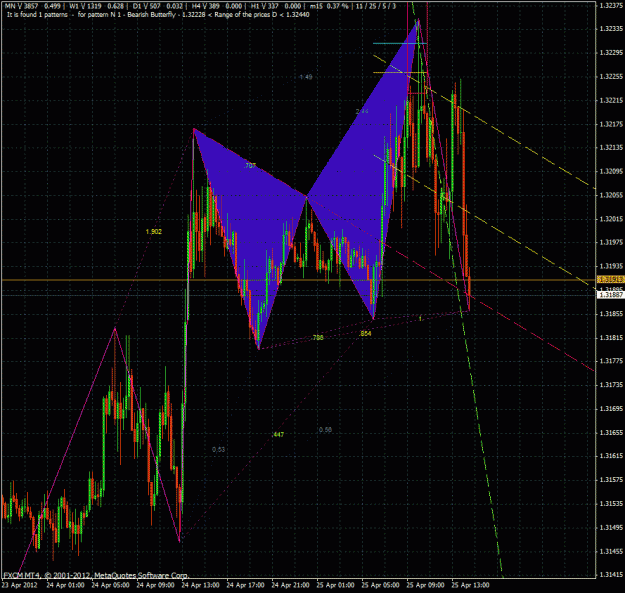This screenshot has width=625, height=593.
Task: Click the 1.31535 price axis label
Action: click(611, 504)
